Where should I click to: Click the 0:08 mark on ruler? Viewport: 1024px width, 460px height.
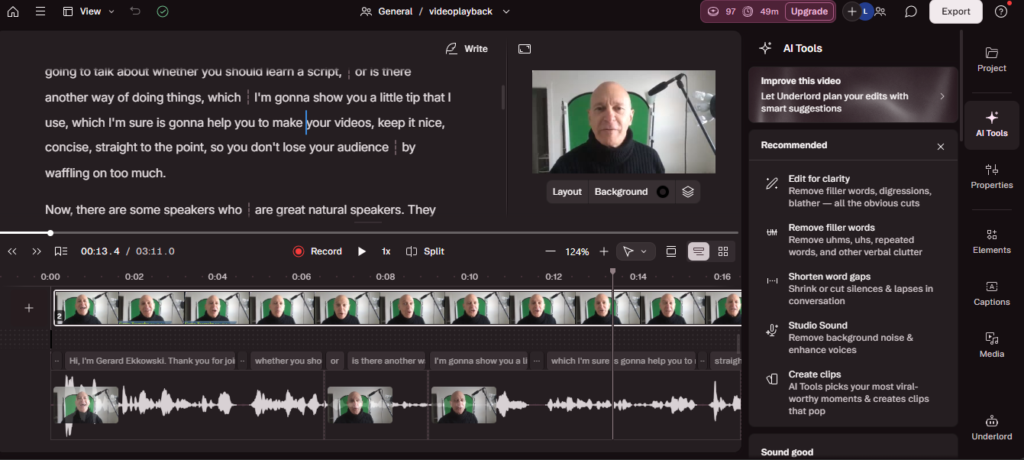click(x=385, y=277)
